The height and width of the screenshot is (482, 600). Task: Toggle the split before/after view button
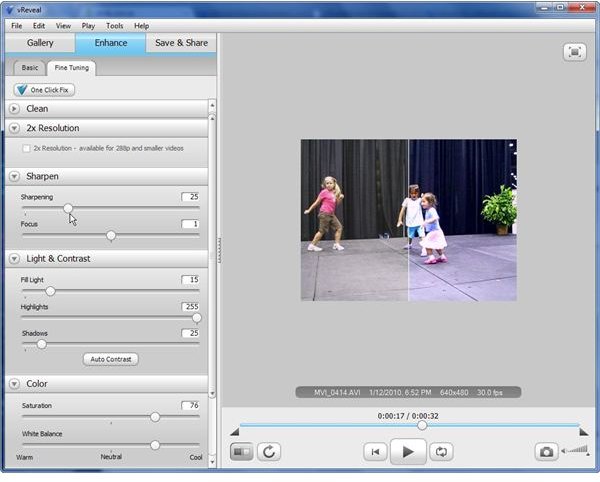point(241,452)
